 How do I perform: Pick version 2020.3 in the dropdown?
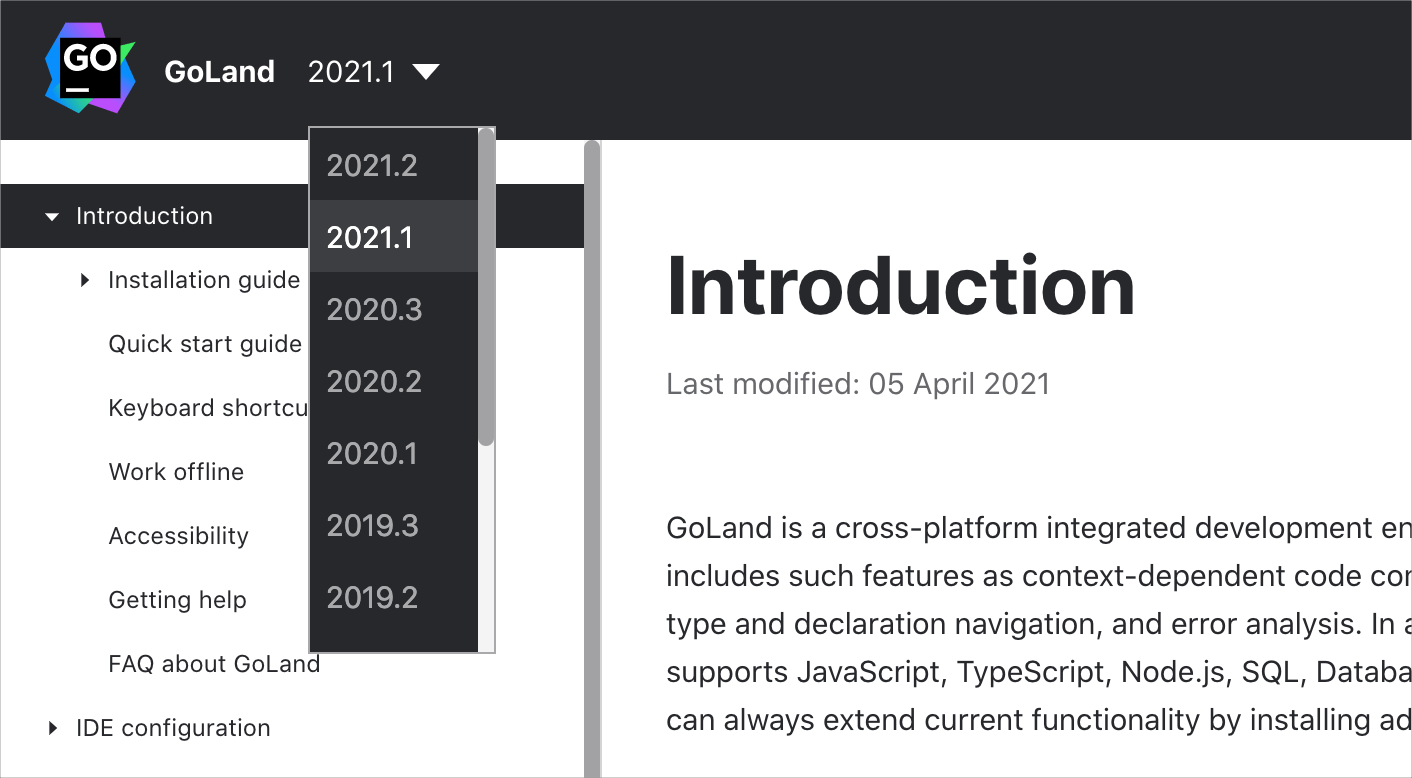pyautogui.click(x=374, y=310)
